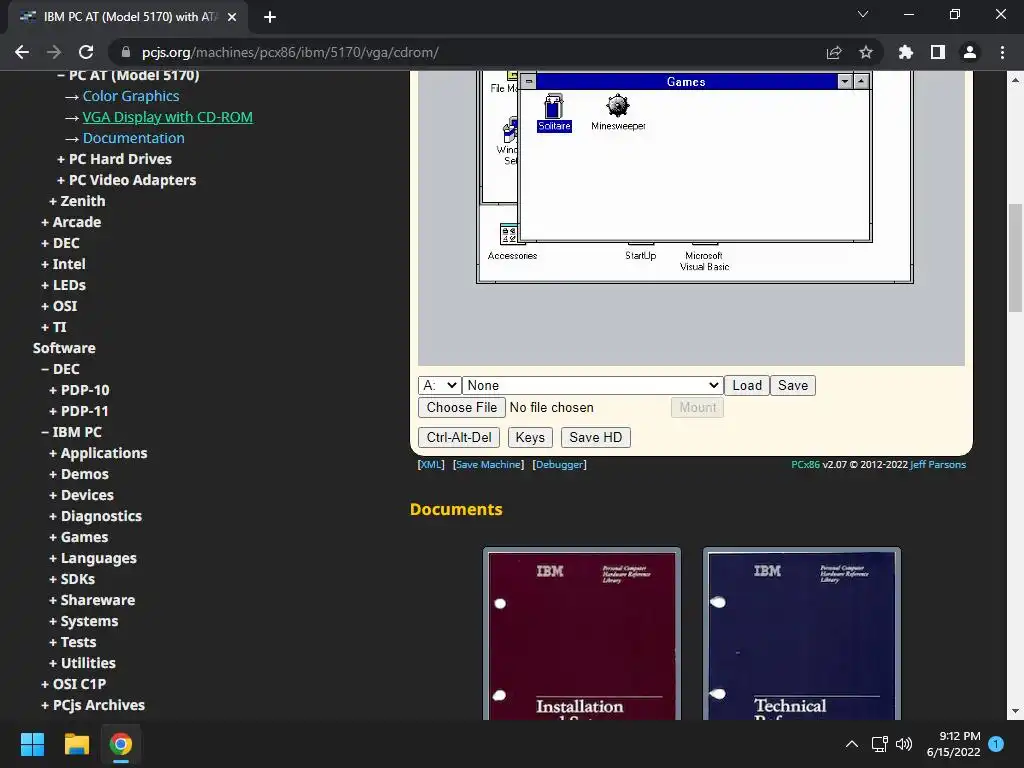Open the Solitaire game icon
Viewport: 1024px width, 768px height.
coord(554,112)
